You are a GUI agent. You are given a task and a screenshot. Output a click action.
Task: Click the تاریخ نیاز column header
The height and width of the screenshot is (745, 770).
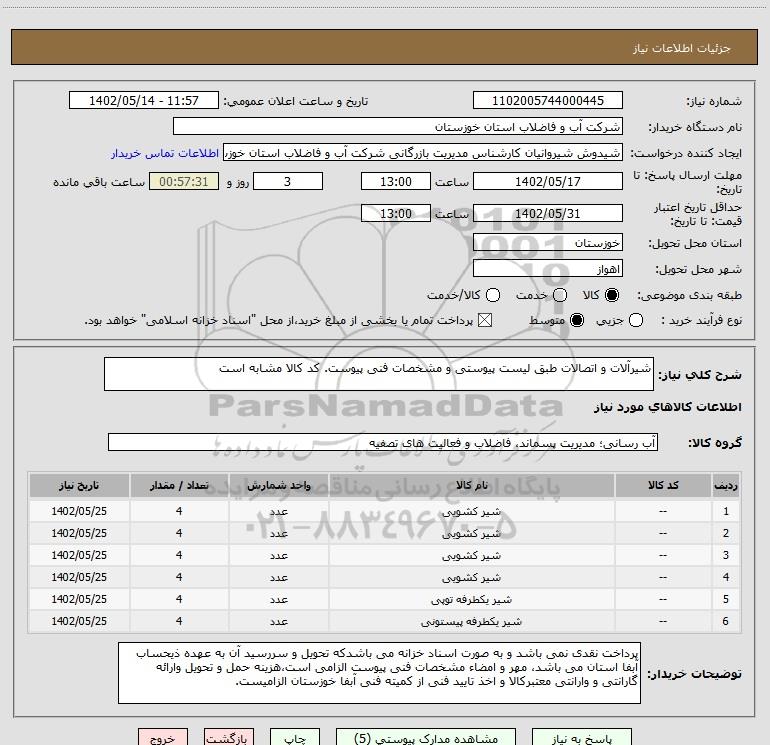point(79,486)
